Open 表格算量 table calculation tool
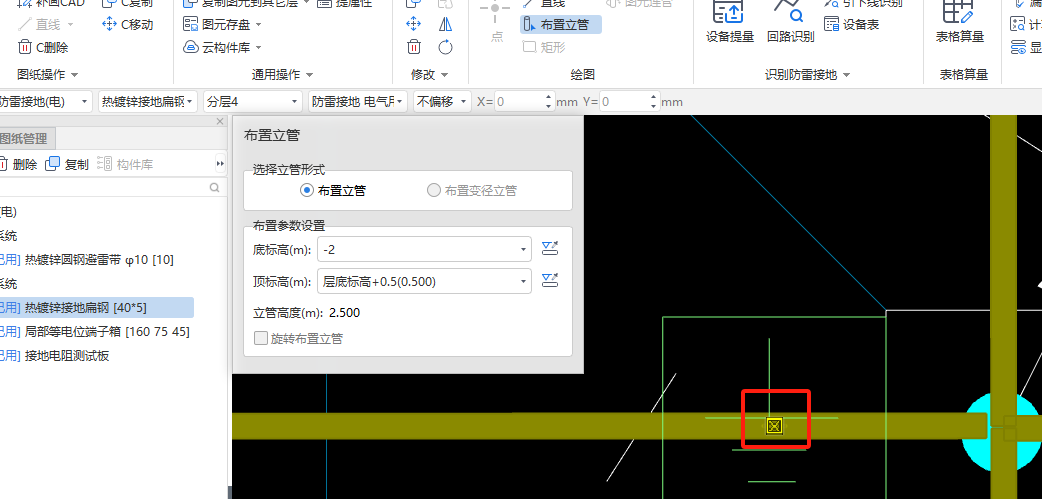 click(960, 23)
